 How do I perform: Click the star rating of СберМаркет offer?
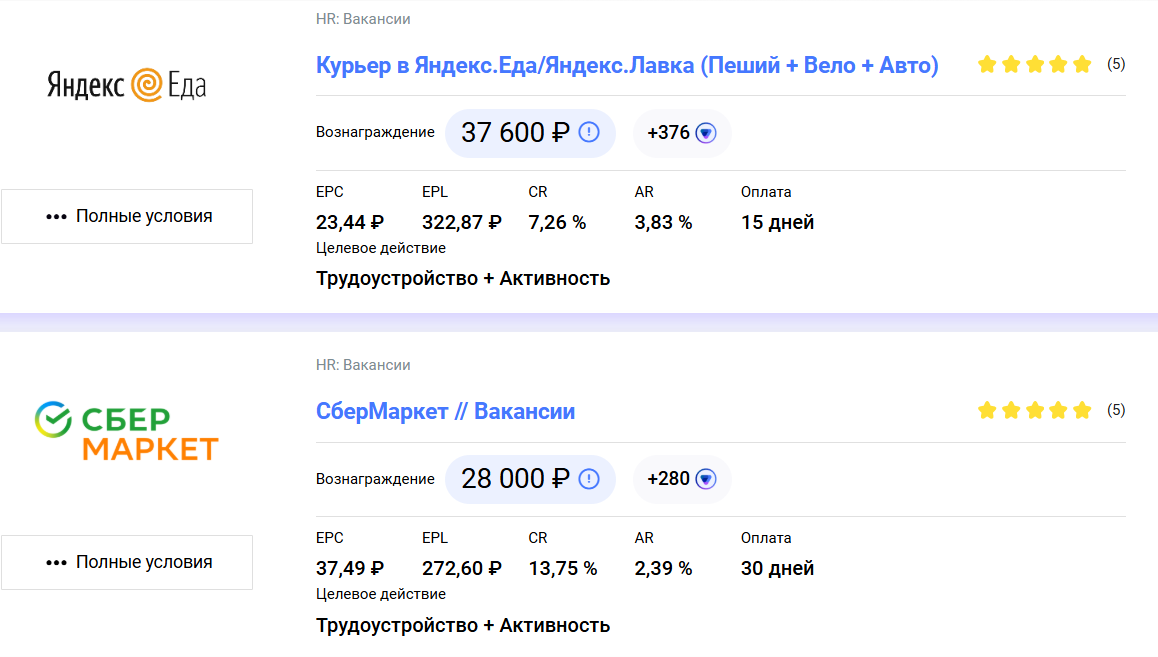click(x=1034, y=410)
